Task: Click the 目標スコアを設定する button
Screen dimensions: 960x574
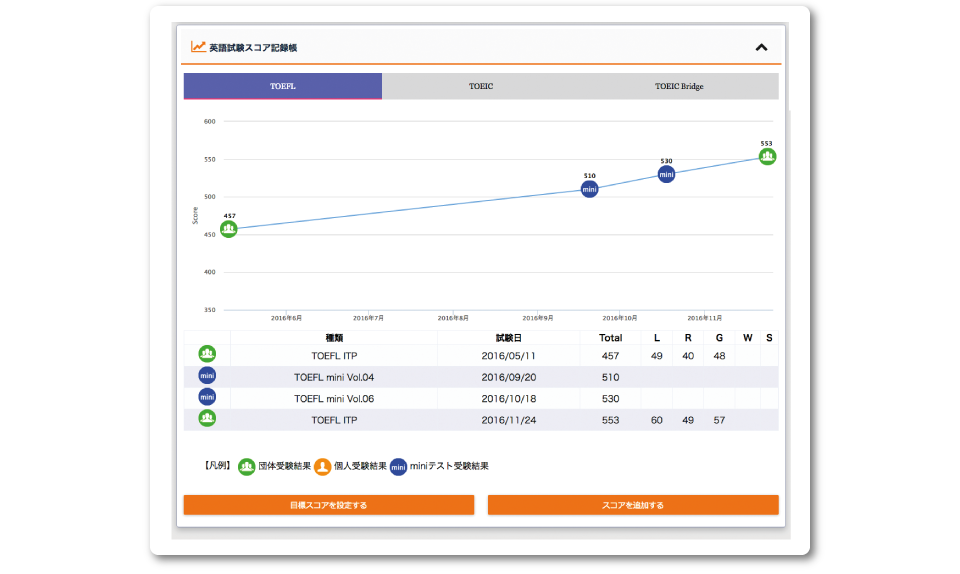Action: (x=329, y=505)
